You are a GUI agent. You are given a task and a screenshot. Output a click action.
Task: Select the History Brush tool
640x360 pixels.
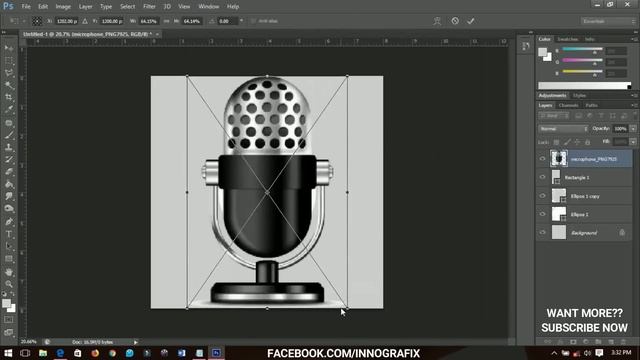(9, 160)
